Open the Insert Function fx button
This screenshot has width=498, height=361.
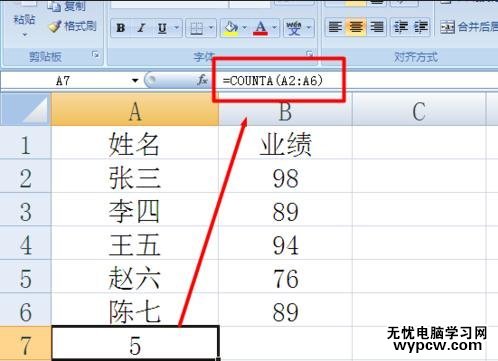point(202,80)
